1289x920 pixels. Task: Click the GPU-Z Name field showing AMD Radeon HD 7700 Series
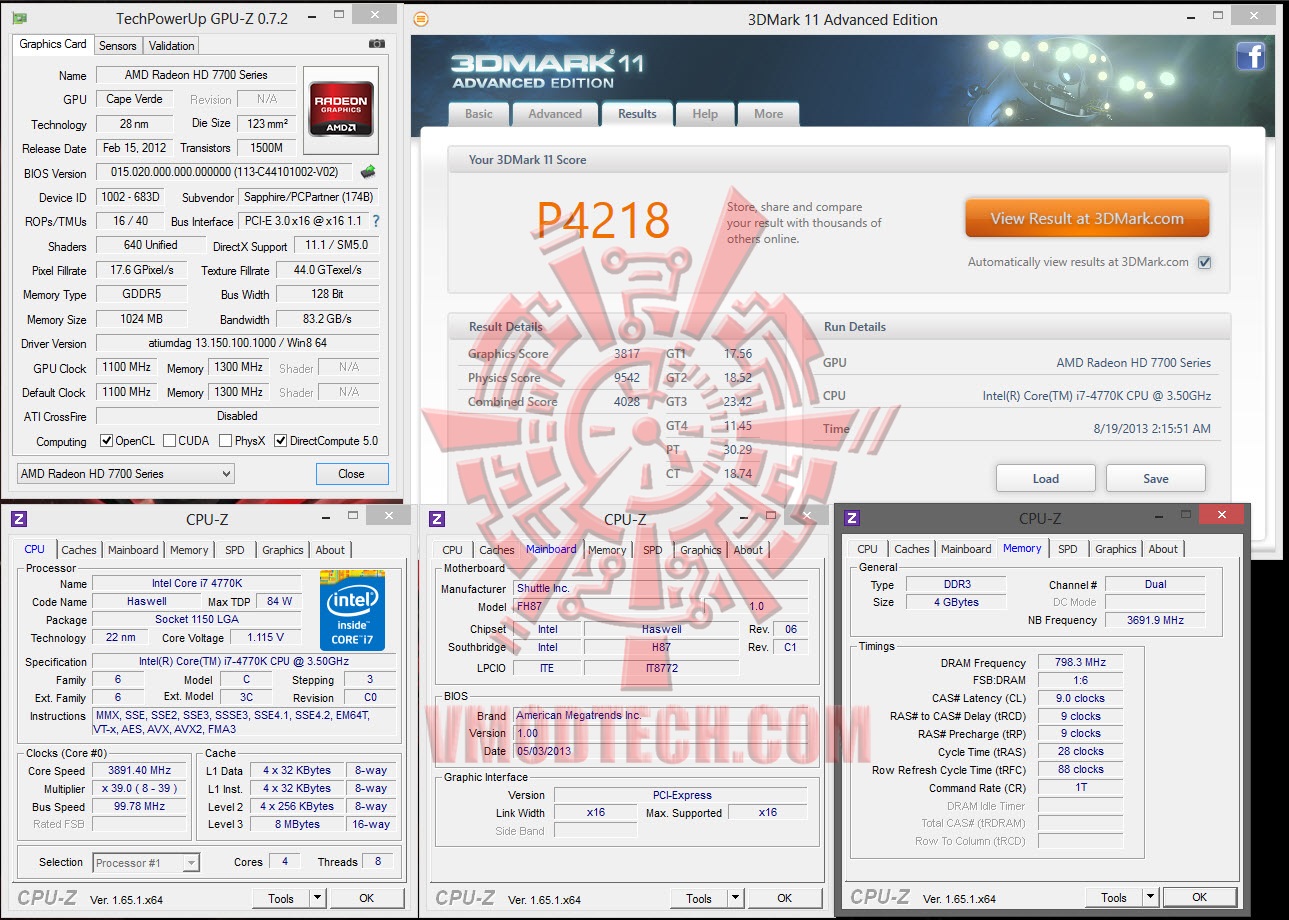coord(196,75)
